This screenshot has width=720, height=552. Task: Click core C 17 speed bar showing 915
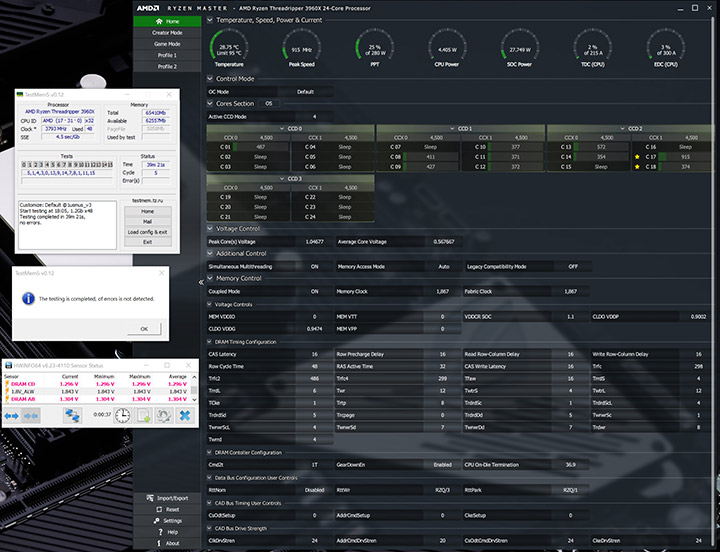coord(684,157)
